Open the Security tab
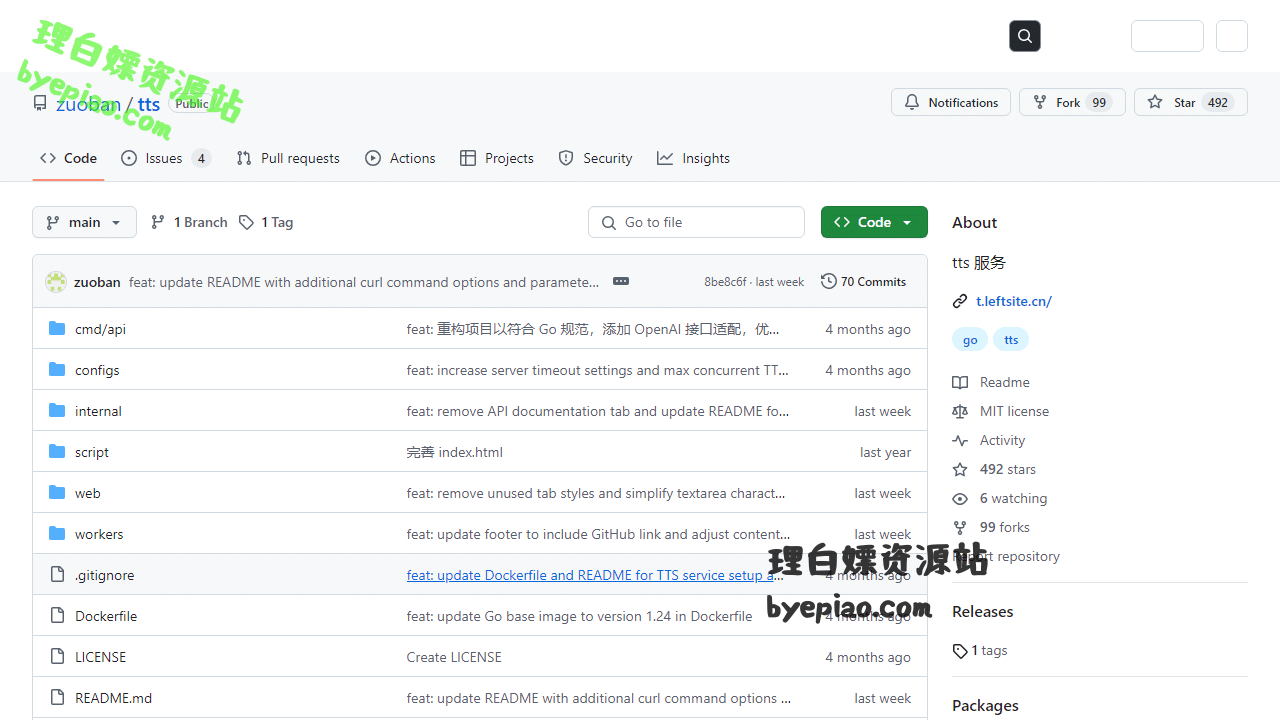This screenshot has width=1280, height=720. tap(595, 158)
